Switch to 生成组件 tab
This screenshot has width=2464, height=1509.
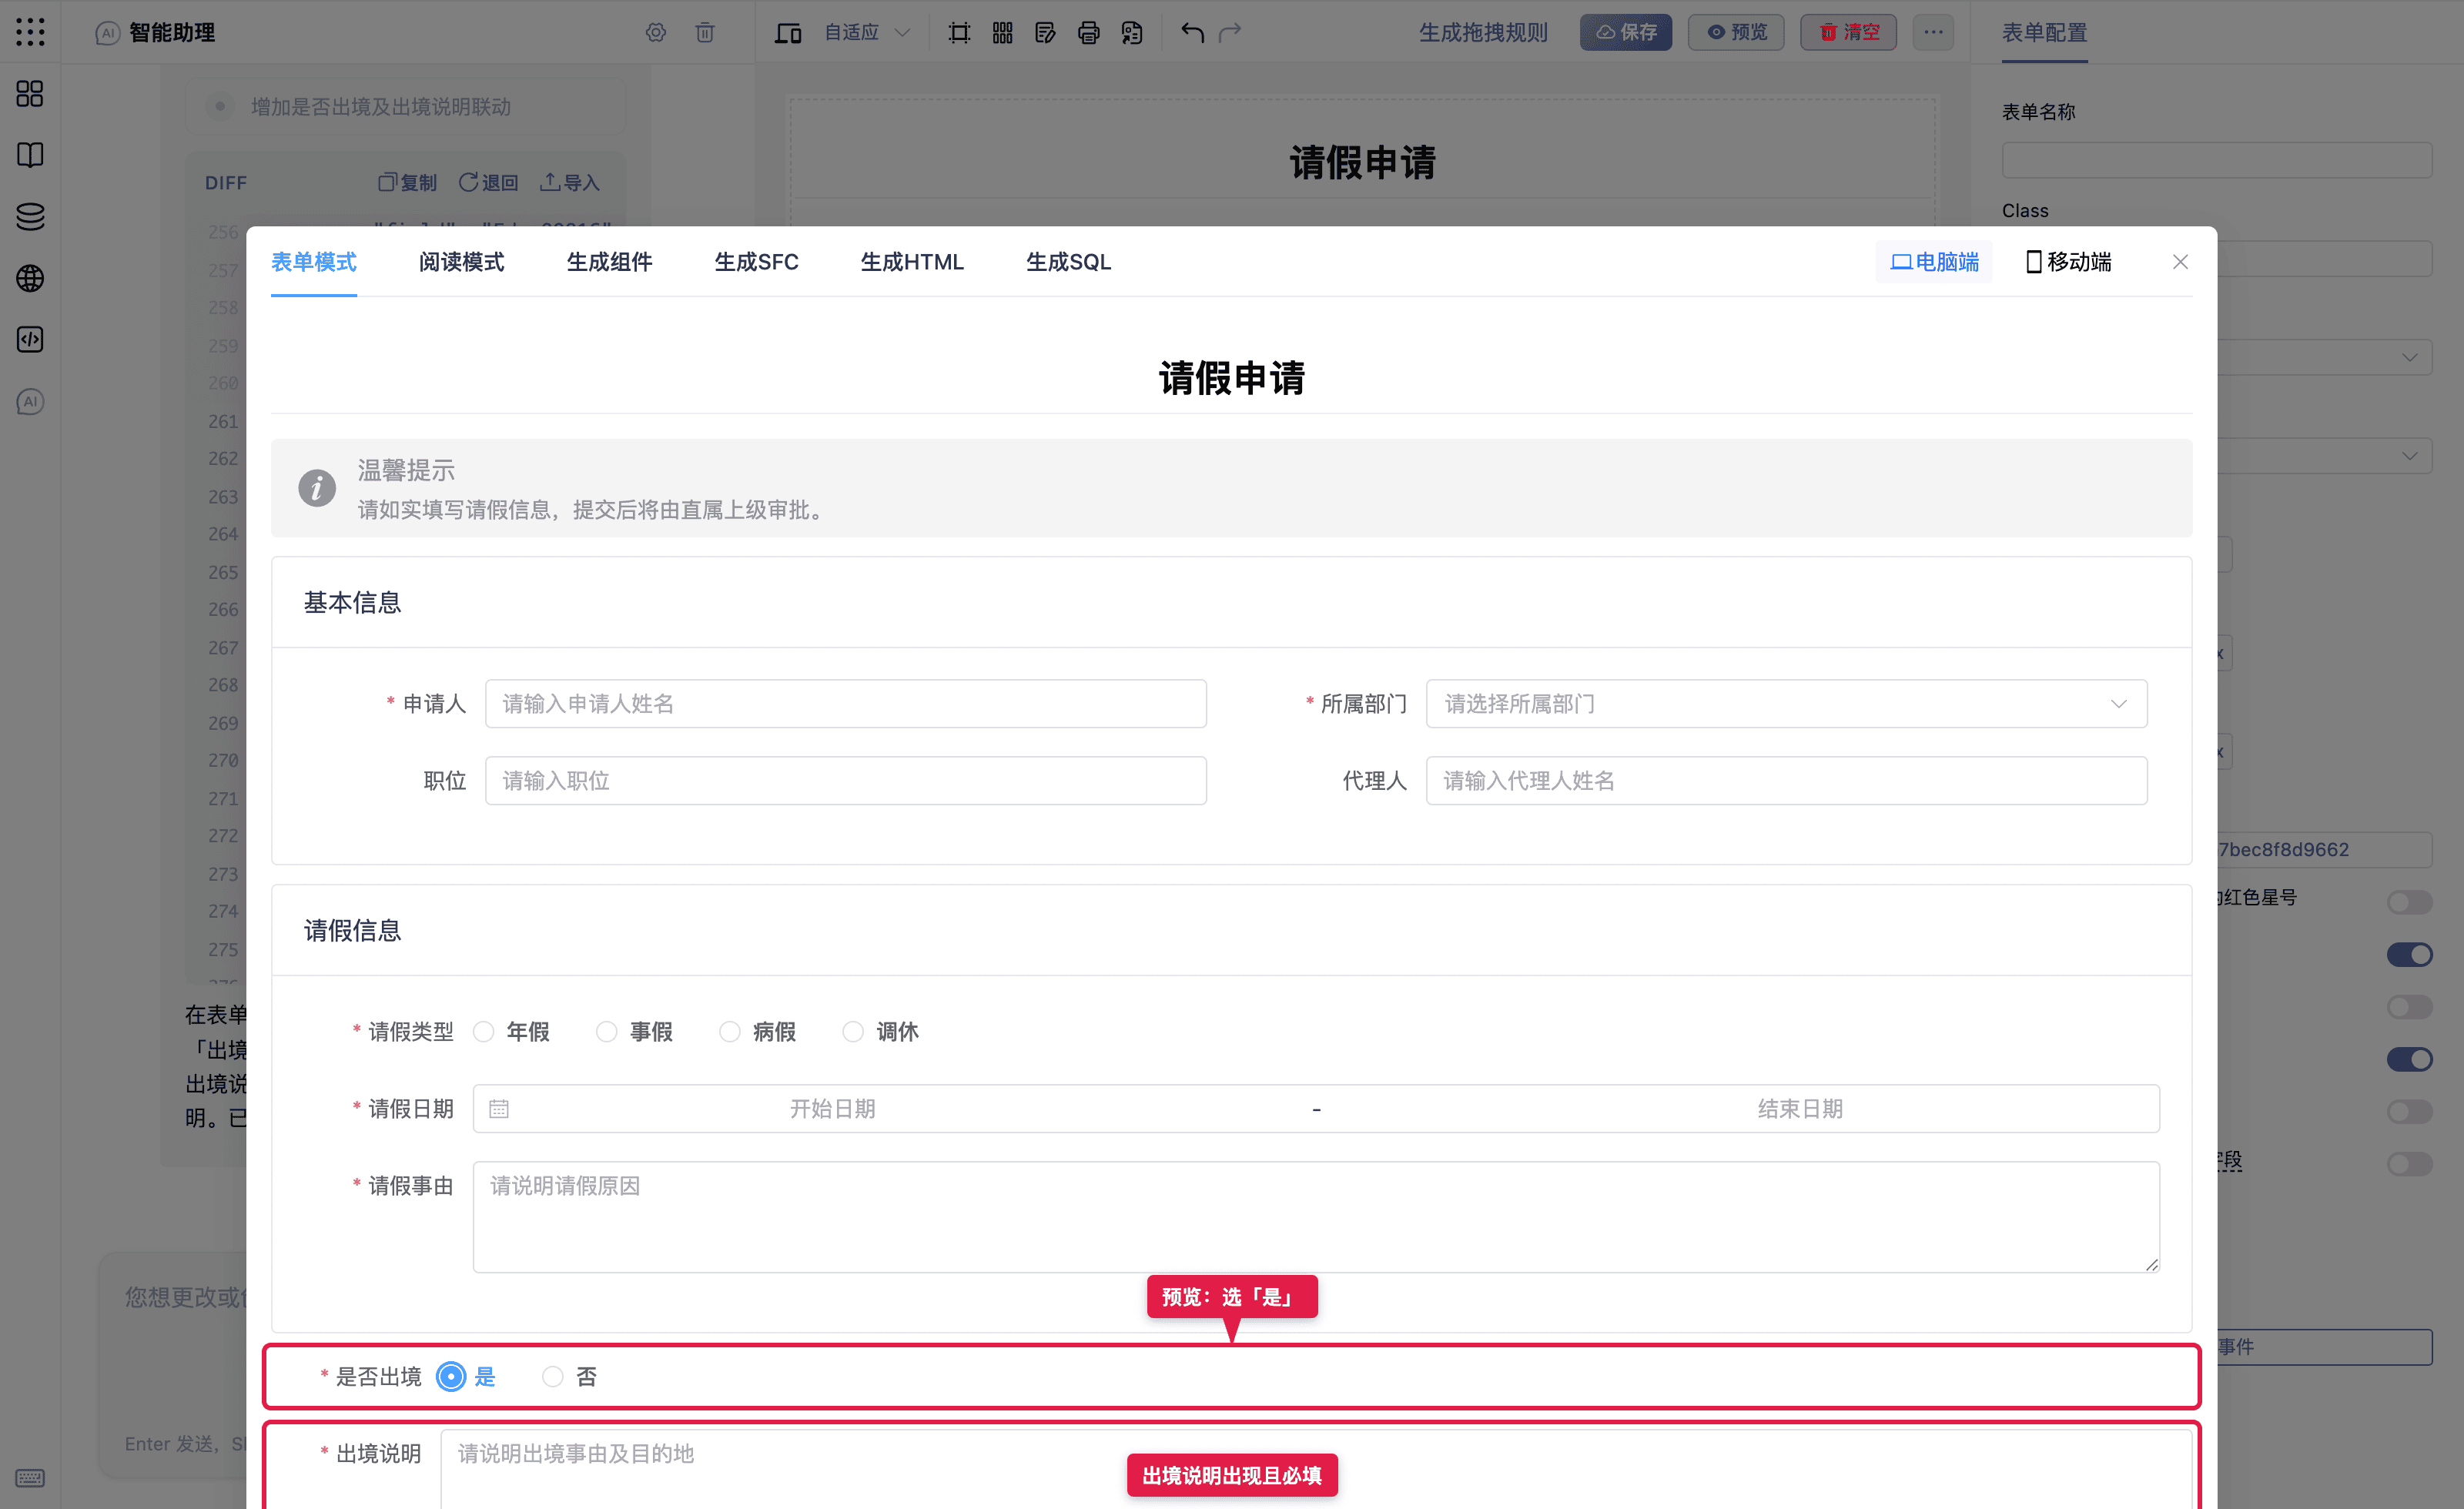tap(609, 262)
